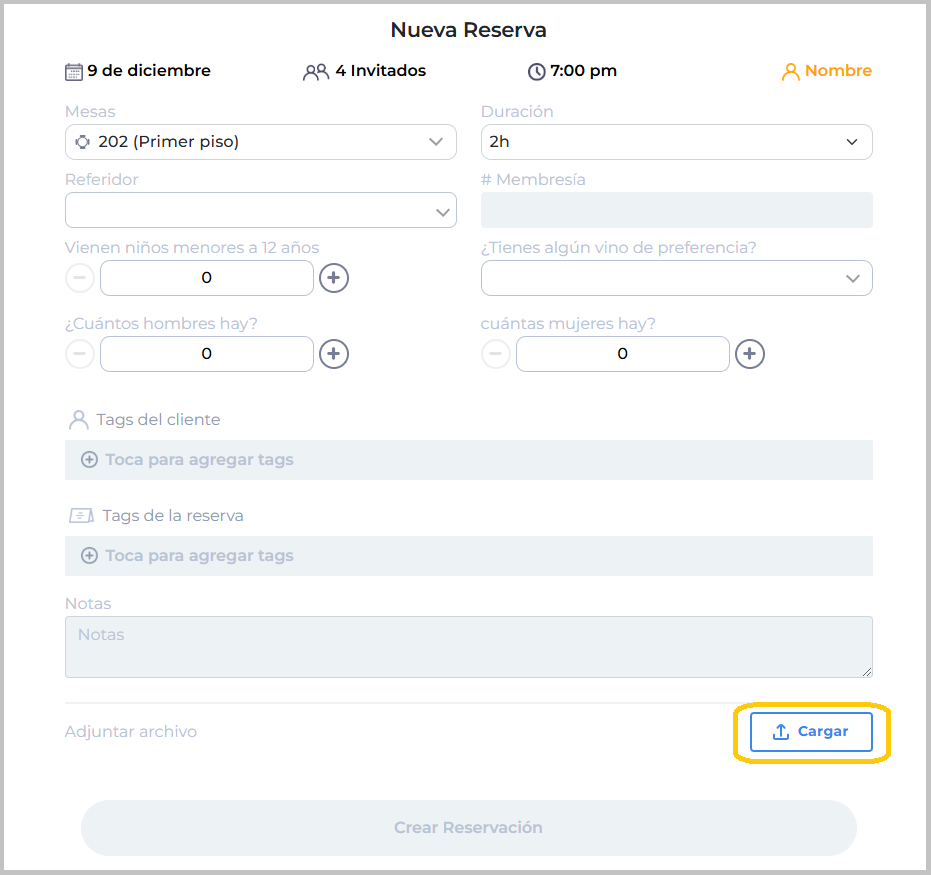Screen dimensions: 931x875
Task: Click the orange person icon beside Nombre
Action: [x=791, y=71]
